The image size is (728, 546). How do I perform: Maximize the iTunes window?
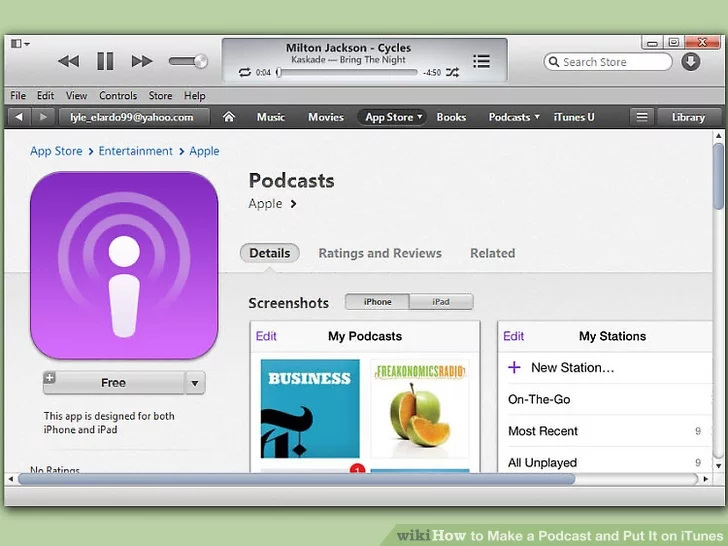pos(673,43)
